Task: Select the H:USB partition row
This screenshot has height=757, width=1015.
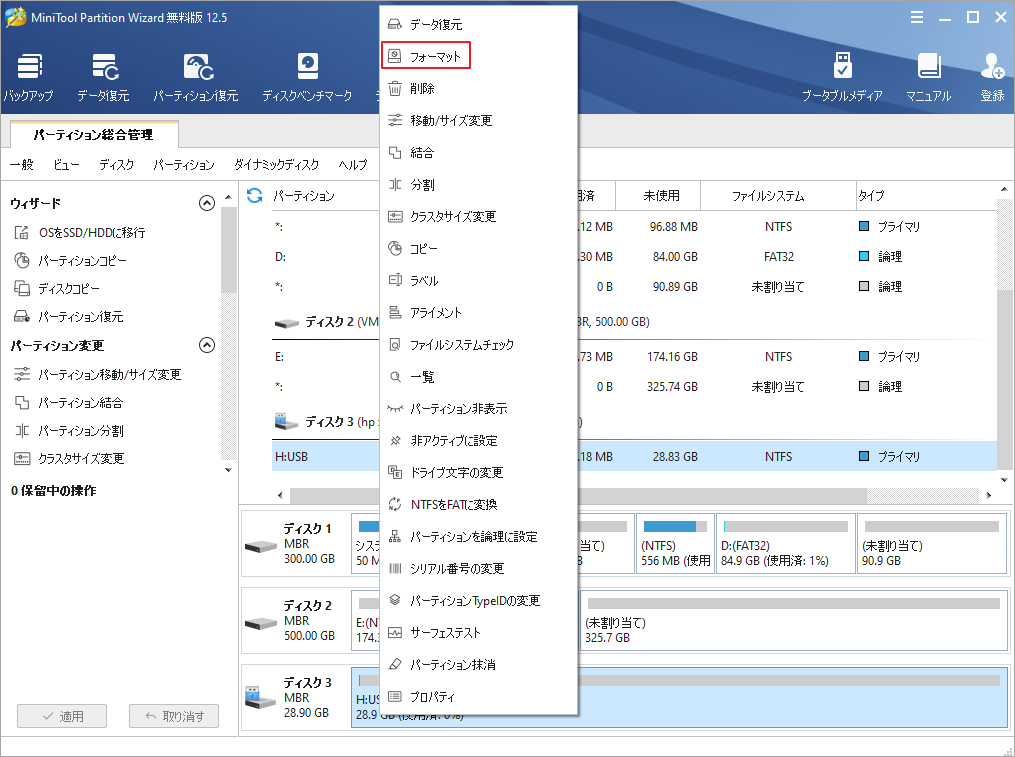Action: [x=634, y=457]
